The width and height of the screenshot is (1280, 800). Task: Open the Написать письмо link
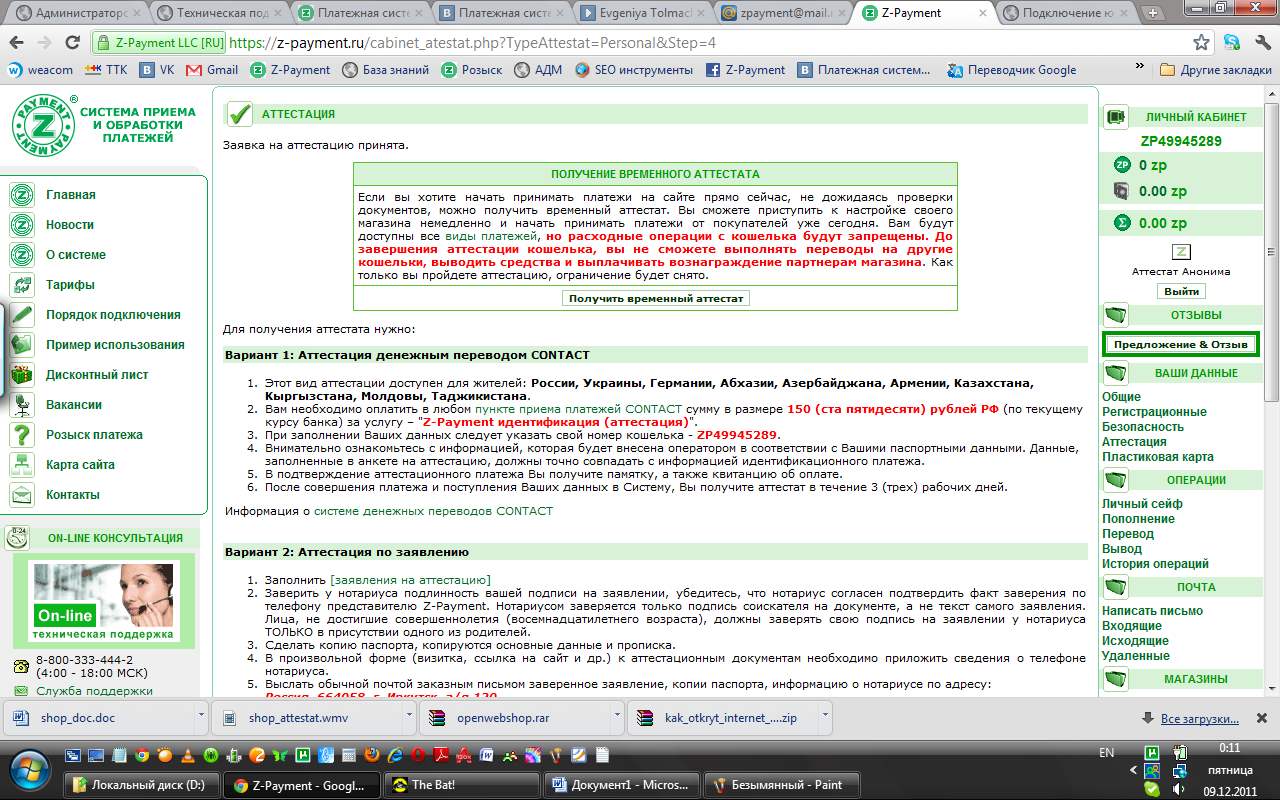click(x=1152, y=611)
